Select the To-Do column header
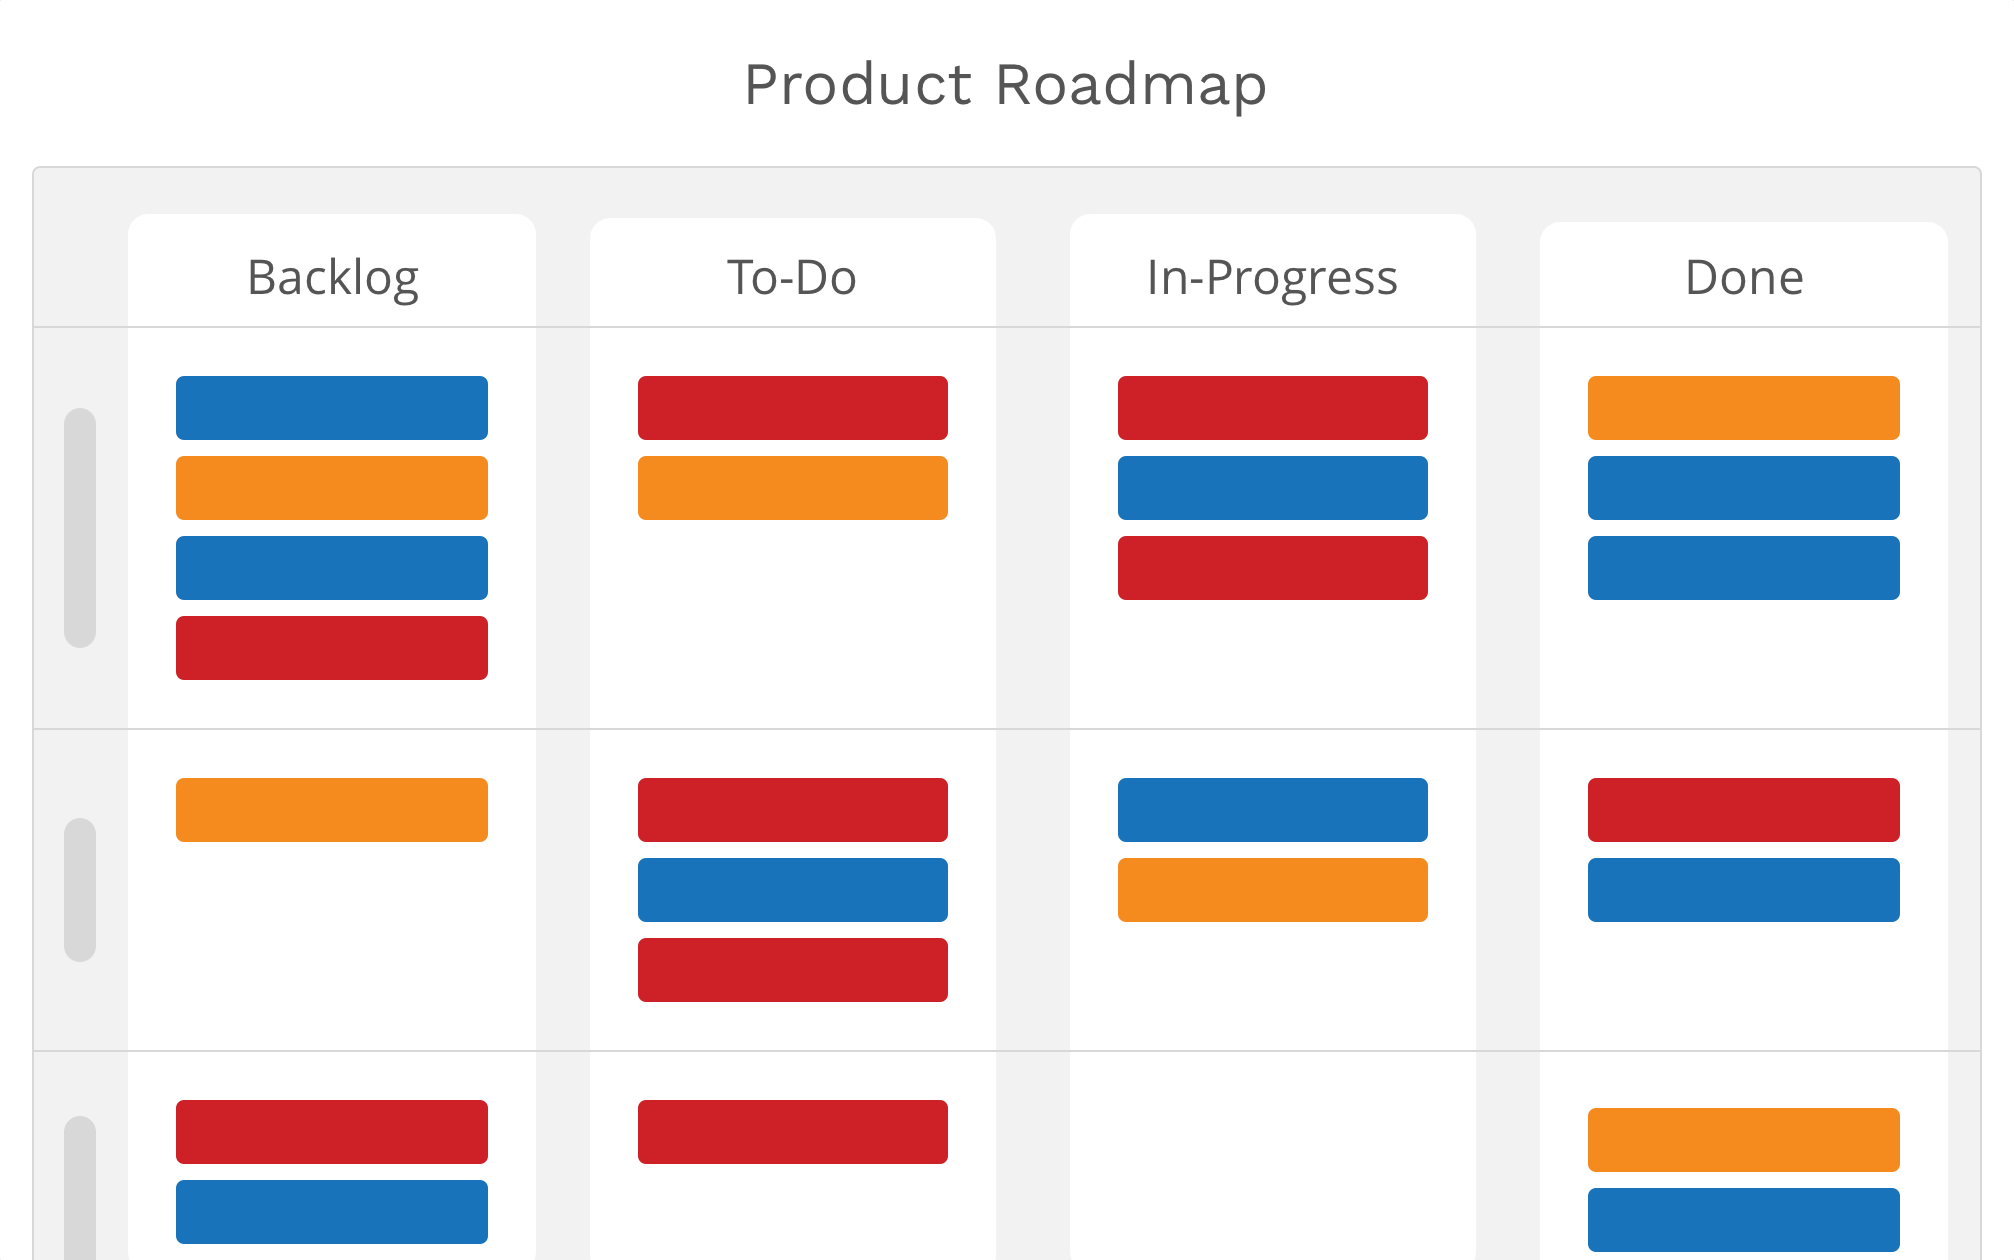Screen dimensions: 2014x1260 pos(792,277)
